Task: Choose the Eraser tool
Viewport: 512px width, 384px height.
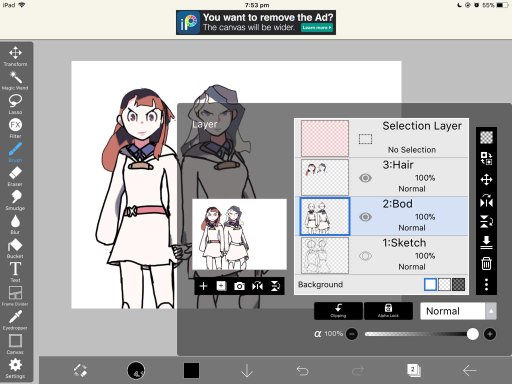Action: [15, 176]
